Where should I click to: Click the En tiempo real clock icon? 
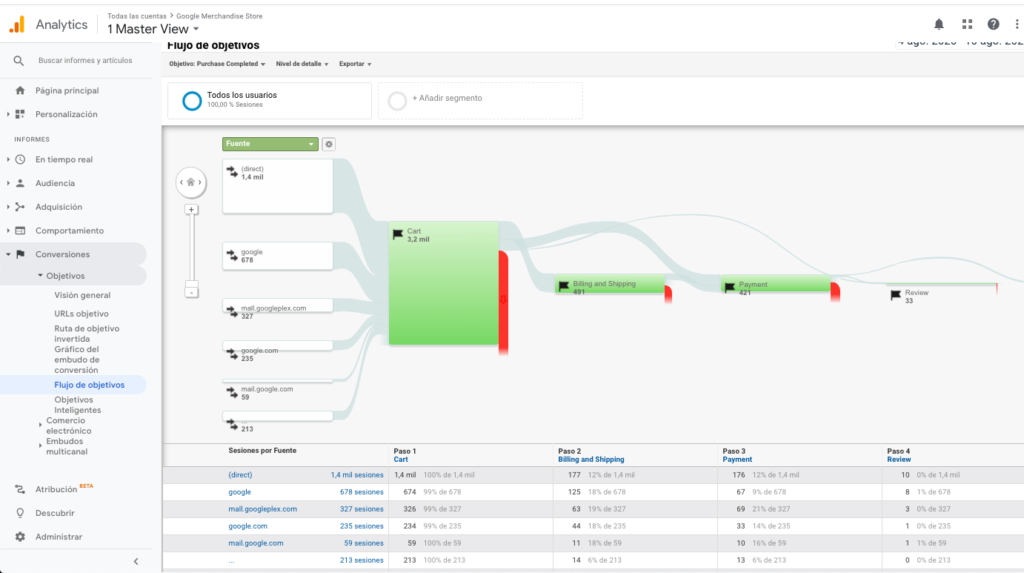(x=20, y=159)
